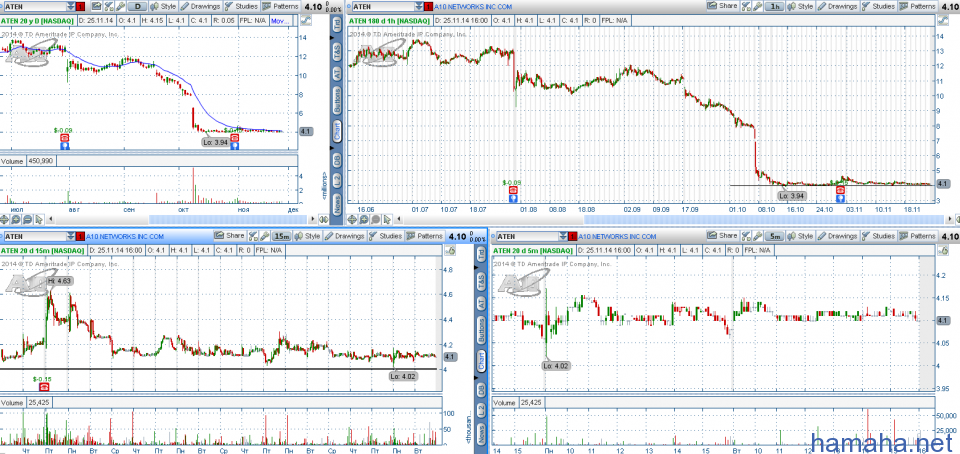
Task: Click the daily chart horizontal scrollbar thumb
Action: tap(228, 219)
